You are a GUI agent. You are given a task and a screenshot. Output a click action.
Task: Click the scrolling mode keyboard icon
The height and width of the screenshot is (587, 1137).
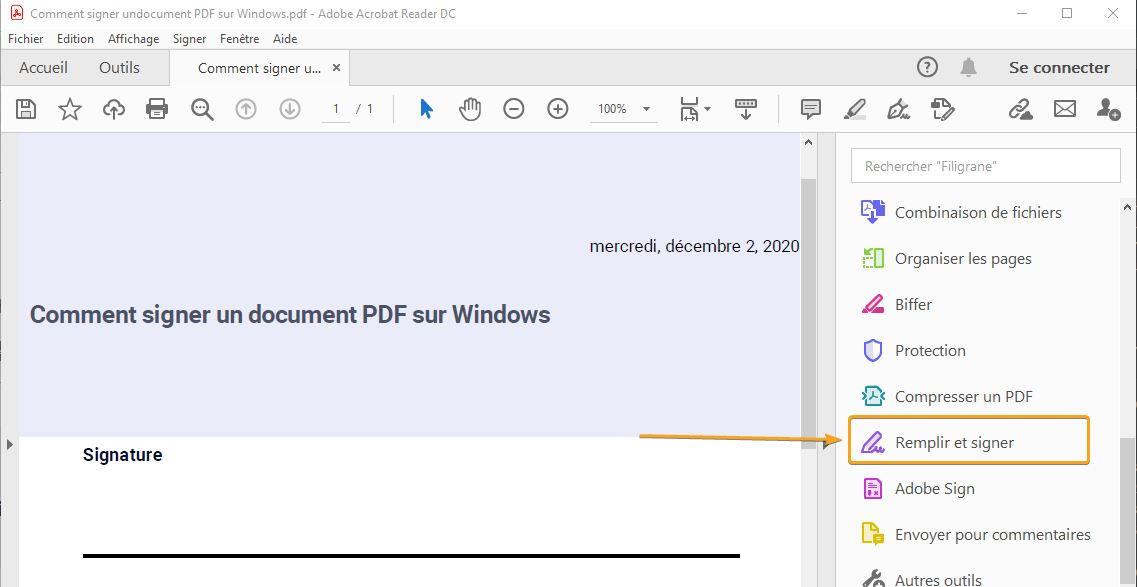(x=745, y=109)
